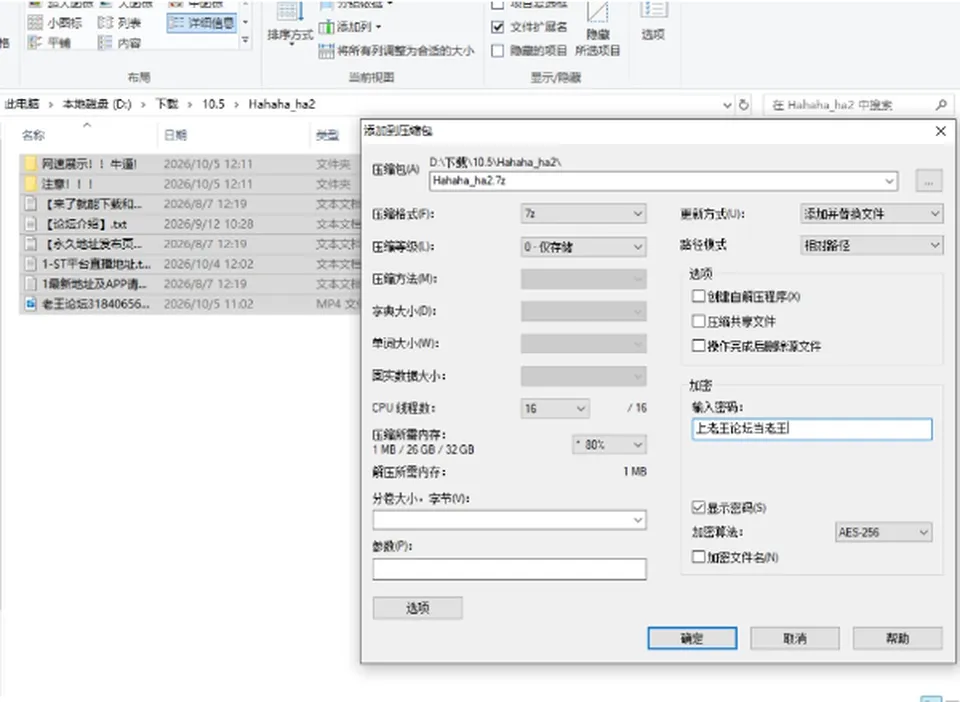960x702 pixels.
Task: Open the 更新方式 dropdown
Action: coord(871,214)
